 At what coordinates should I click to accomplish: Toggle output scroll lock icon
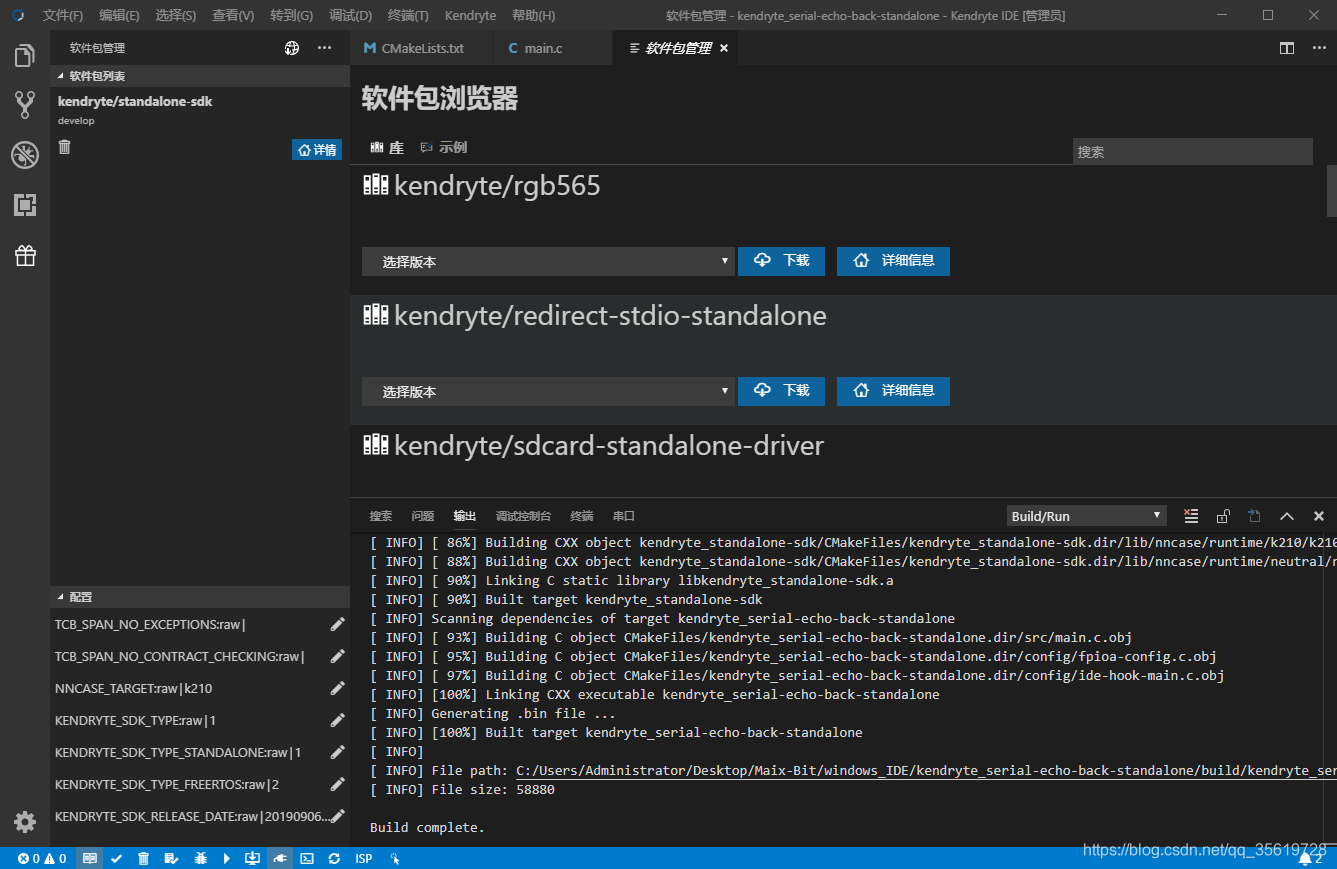(1223, 516)
